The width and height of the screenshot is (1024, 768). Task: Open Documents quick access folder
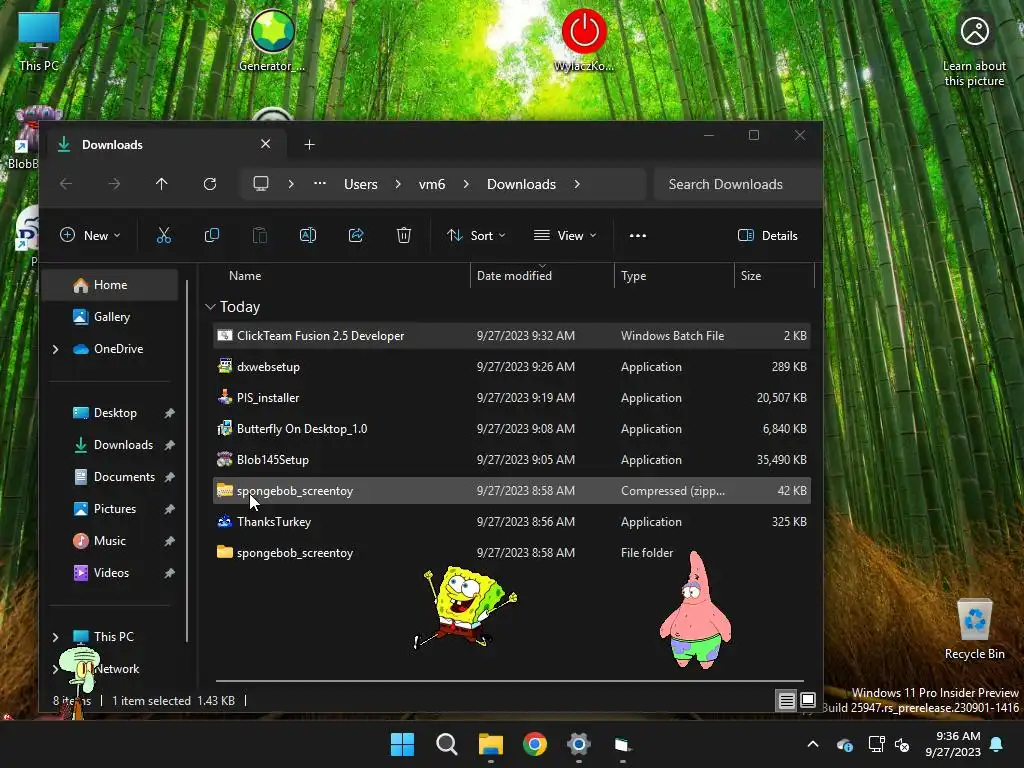pos(123,477)
